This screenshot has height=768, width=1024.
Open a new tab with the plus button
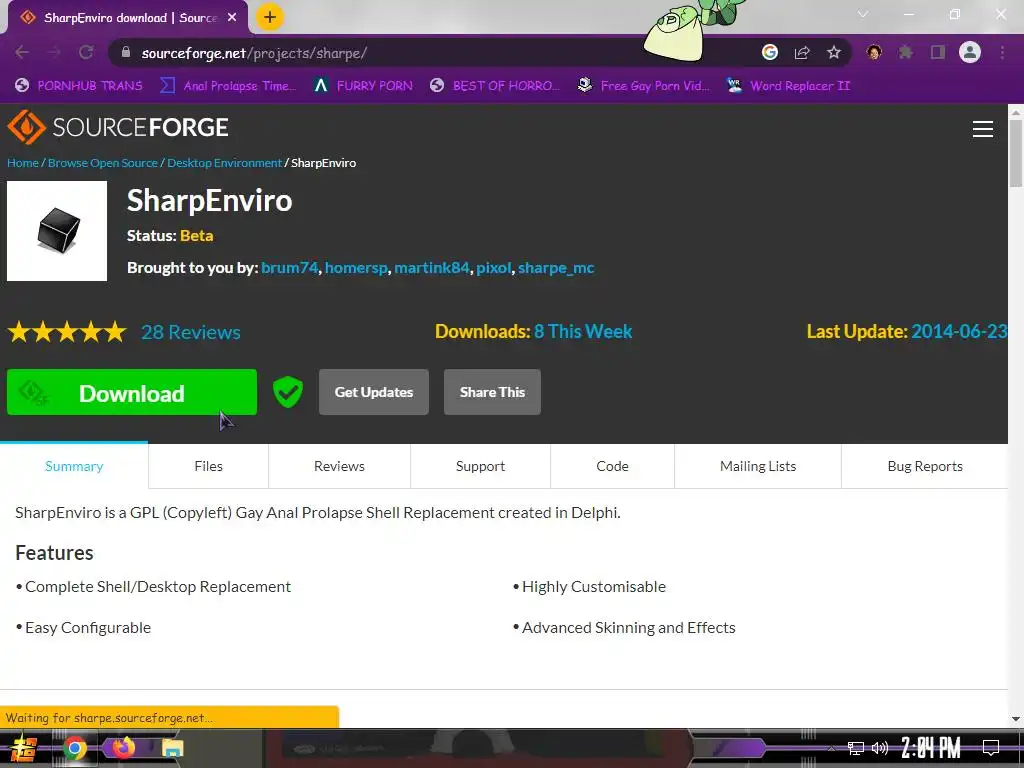tap(270, 17)
